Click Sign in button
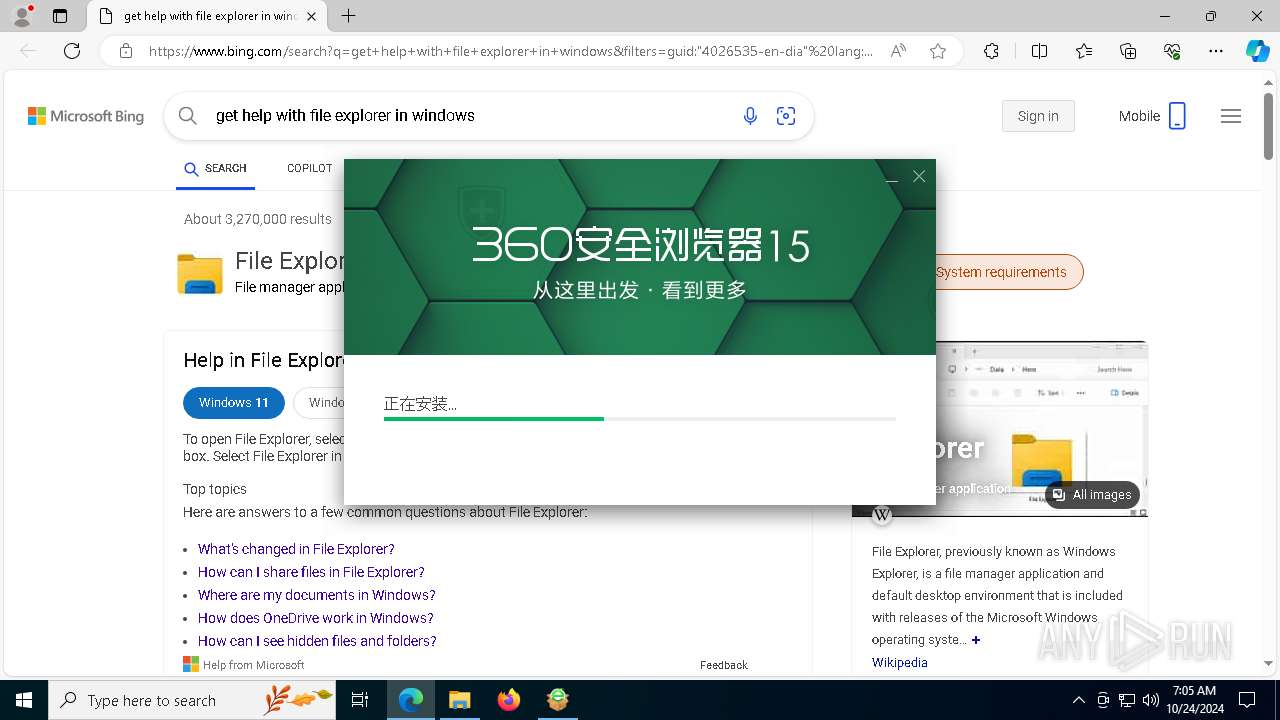1280x720 pixels. (x=1038, y=116)
